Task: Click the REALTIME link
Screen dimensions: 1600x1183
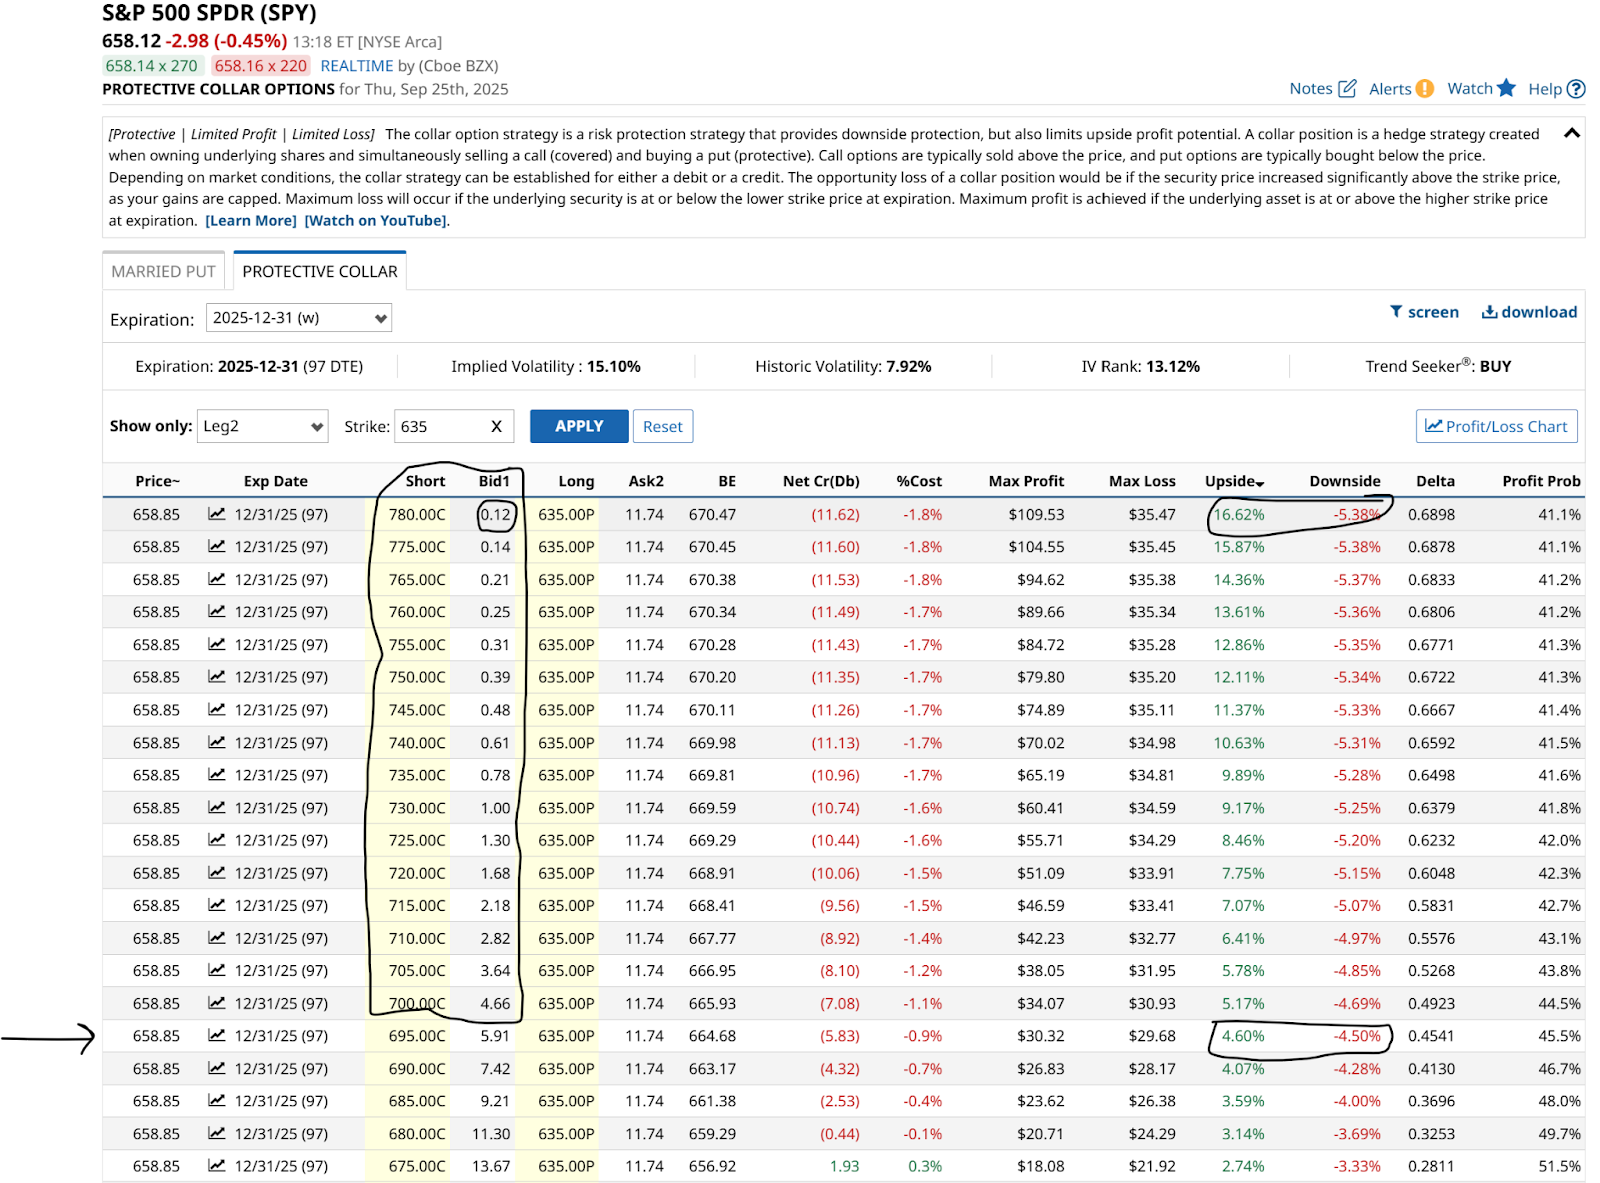Action: [357, 66]
